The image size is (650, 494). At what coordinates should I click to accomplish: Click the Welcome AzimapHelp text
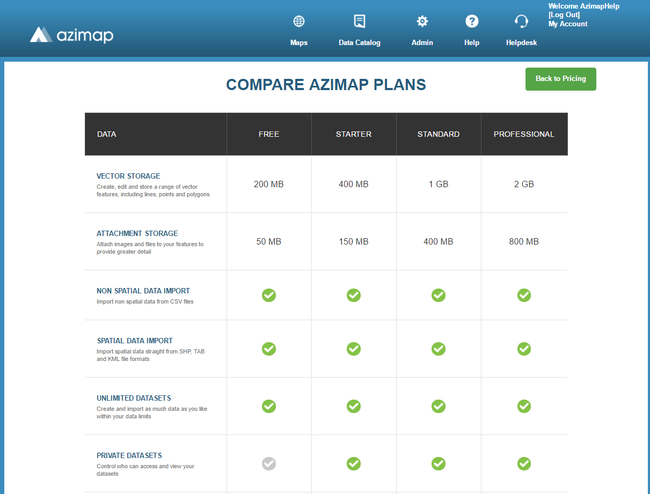[x=584, y=6]
